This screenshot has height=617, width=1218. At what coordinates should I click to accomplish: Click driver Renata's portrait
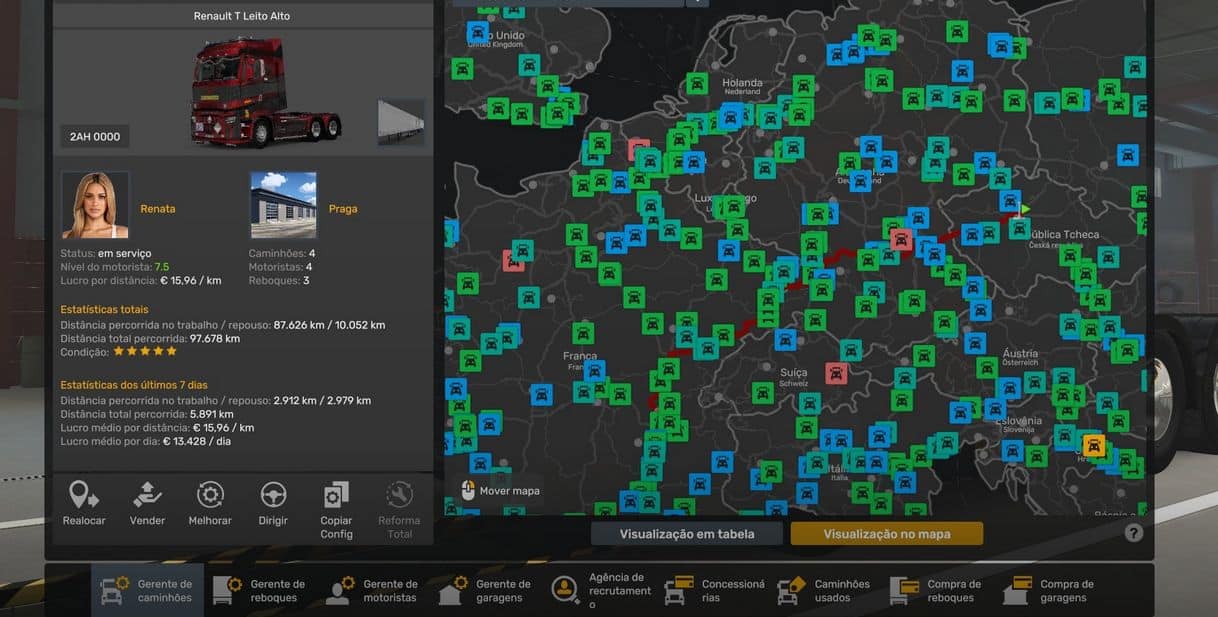[x=95, y=205]
